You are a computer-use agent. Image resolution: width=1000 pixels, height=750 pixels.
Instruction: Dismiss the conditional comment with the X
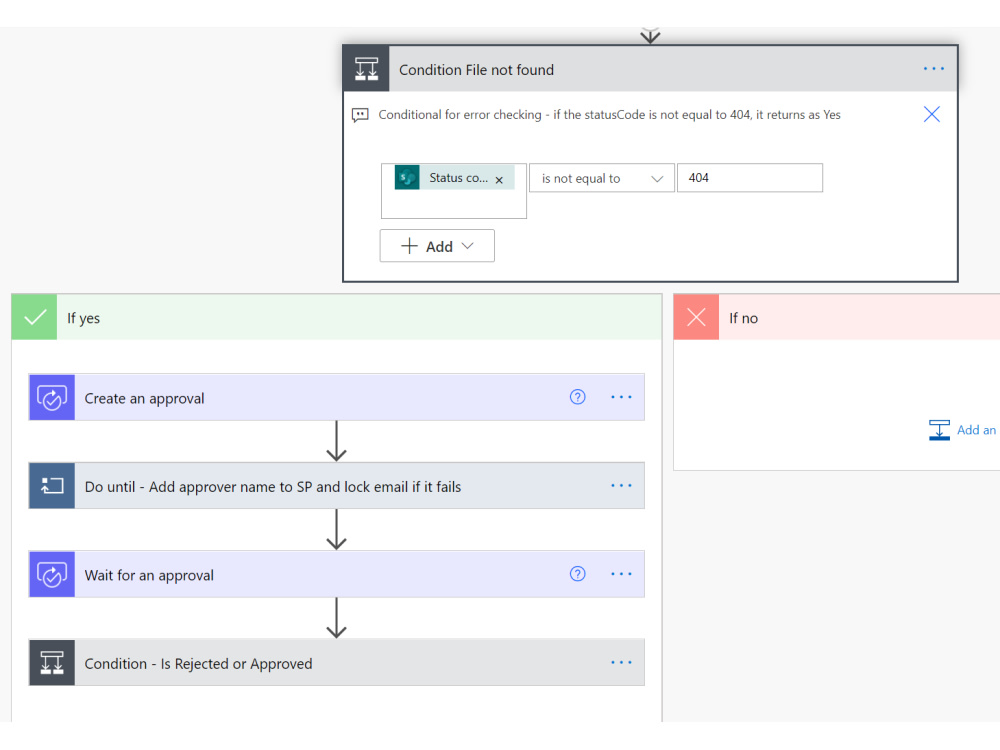tap(932, 115)
